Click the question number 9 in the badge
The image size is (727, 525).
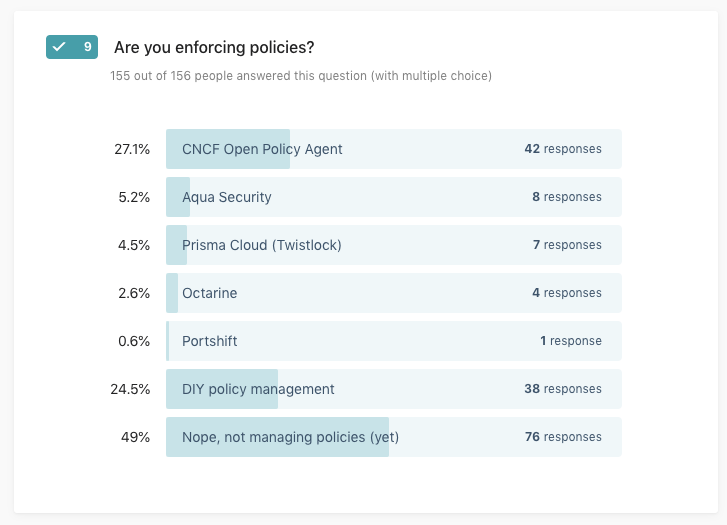(x=88, y=47)
